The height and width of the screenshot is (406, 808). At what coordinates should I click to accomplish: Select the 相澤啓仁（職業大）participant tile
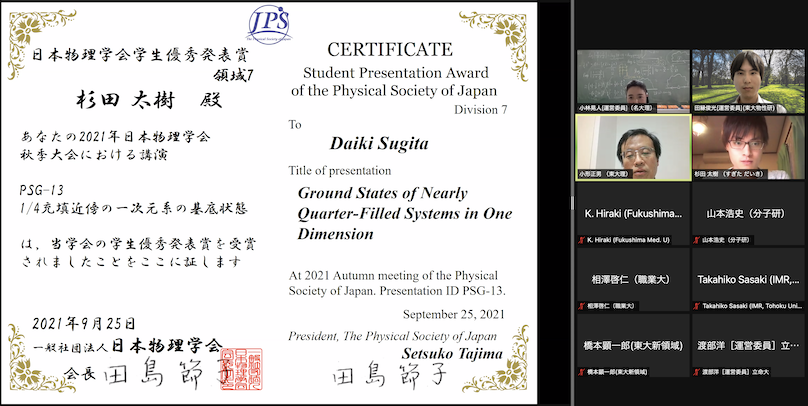pyautogui.click(x=633, y=279)
